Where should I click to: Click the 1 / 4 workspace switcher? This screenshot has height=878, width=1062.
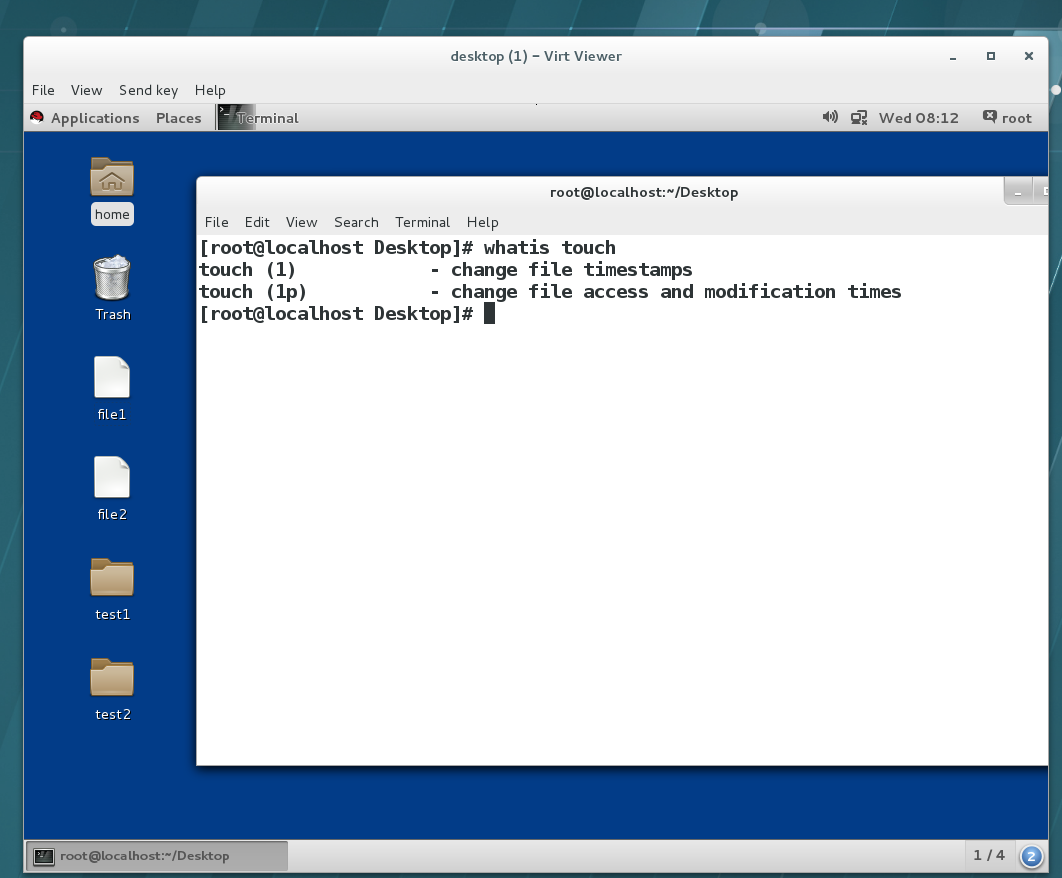pyautogui.click(x=989, y=855)
